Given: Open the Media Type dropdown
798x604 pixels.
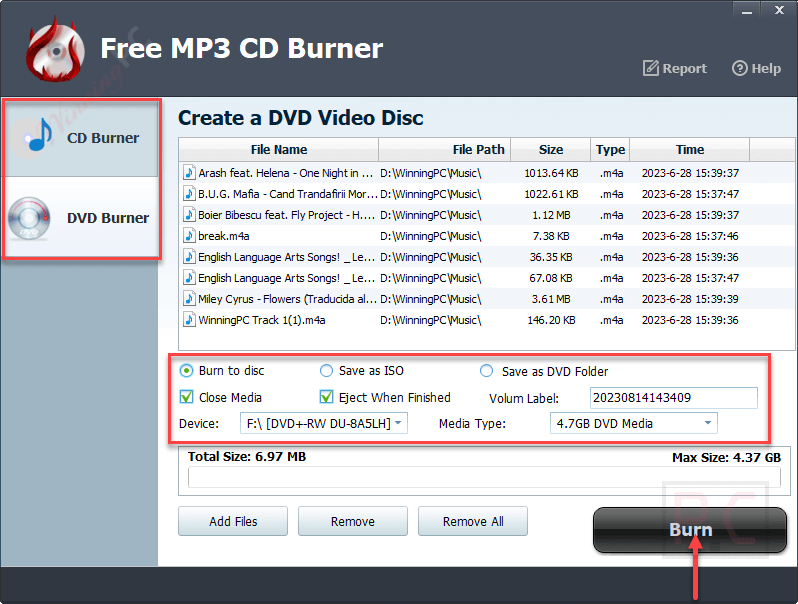Looking at the screenshot, I should 634,423.
